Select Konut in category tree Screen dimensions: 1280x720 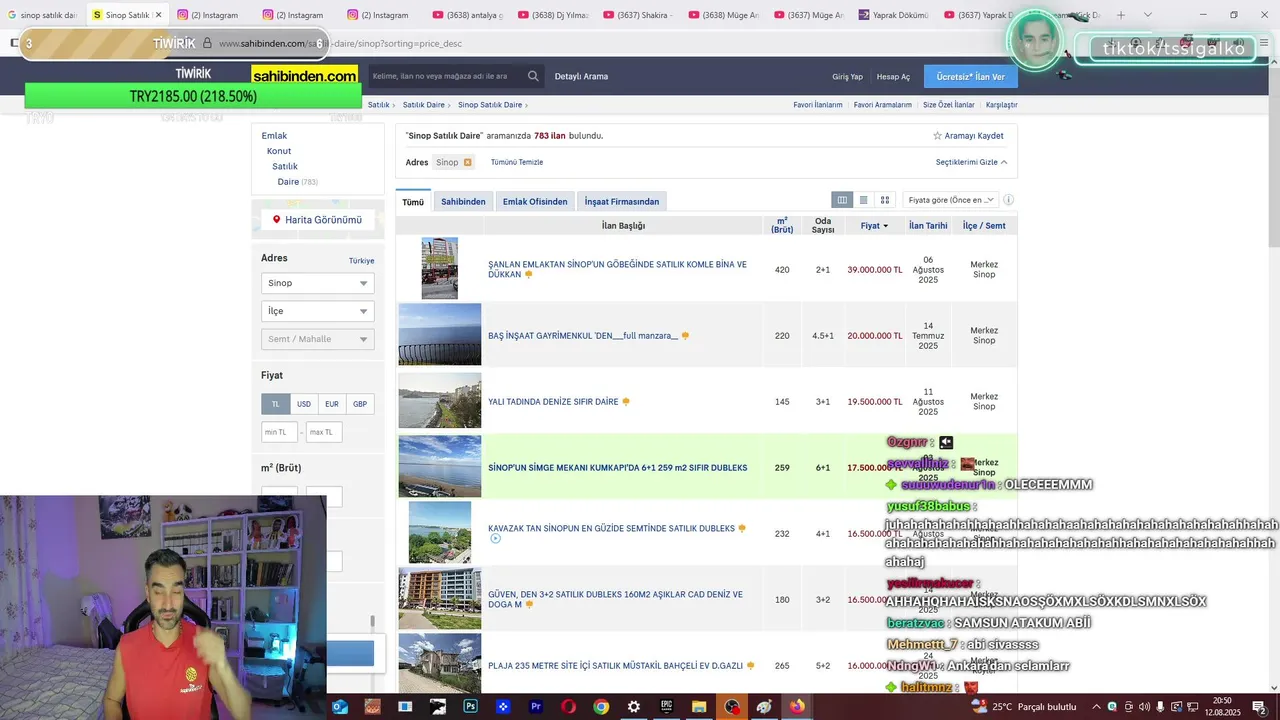279,151
